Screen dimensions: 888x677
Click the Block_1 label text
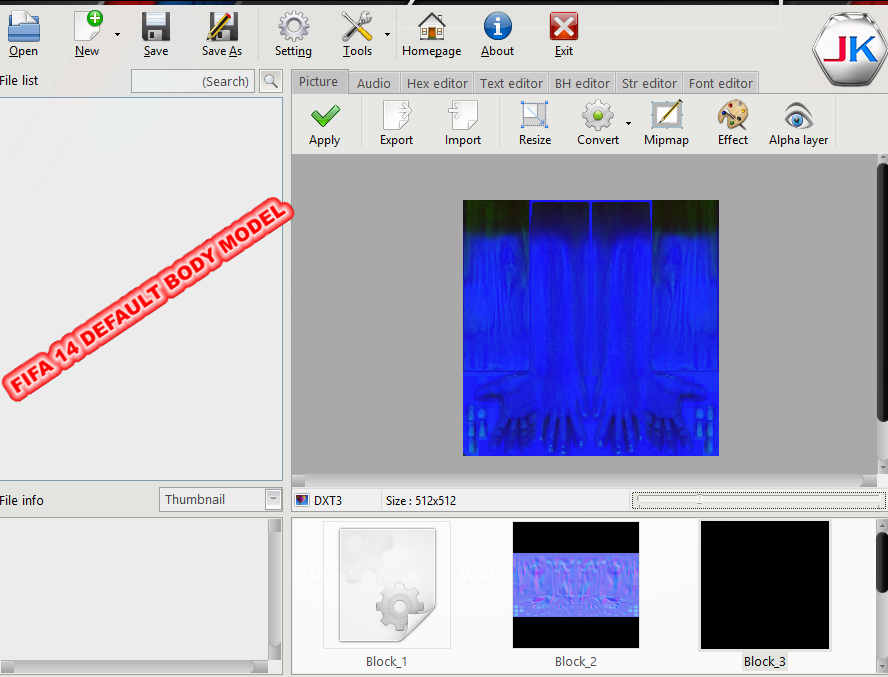point(387,661)
